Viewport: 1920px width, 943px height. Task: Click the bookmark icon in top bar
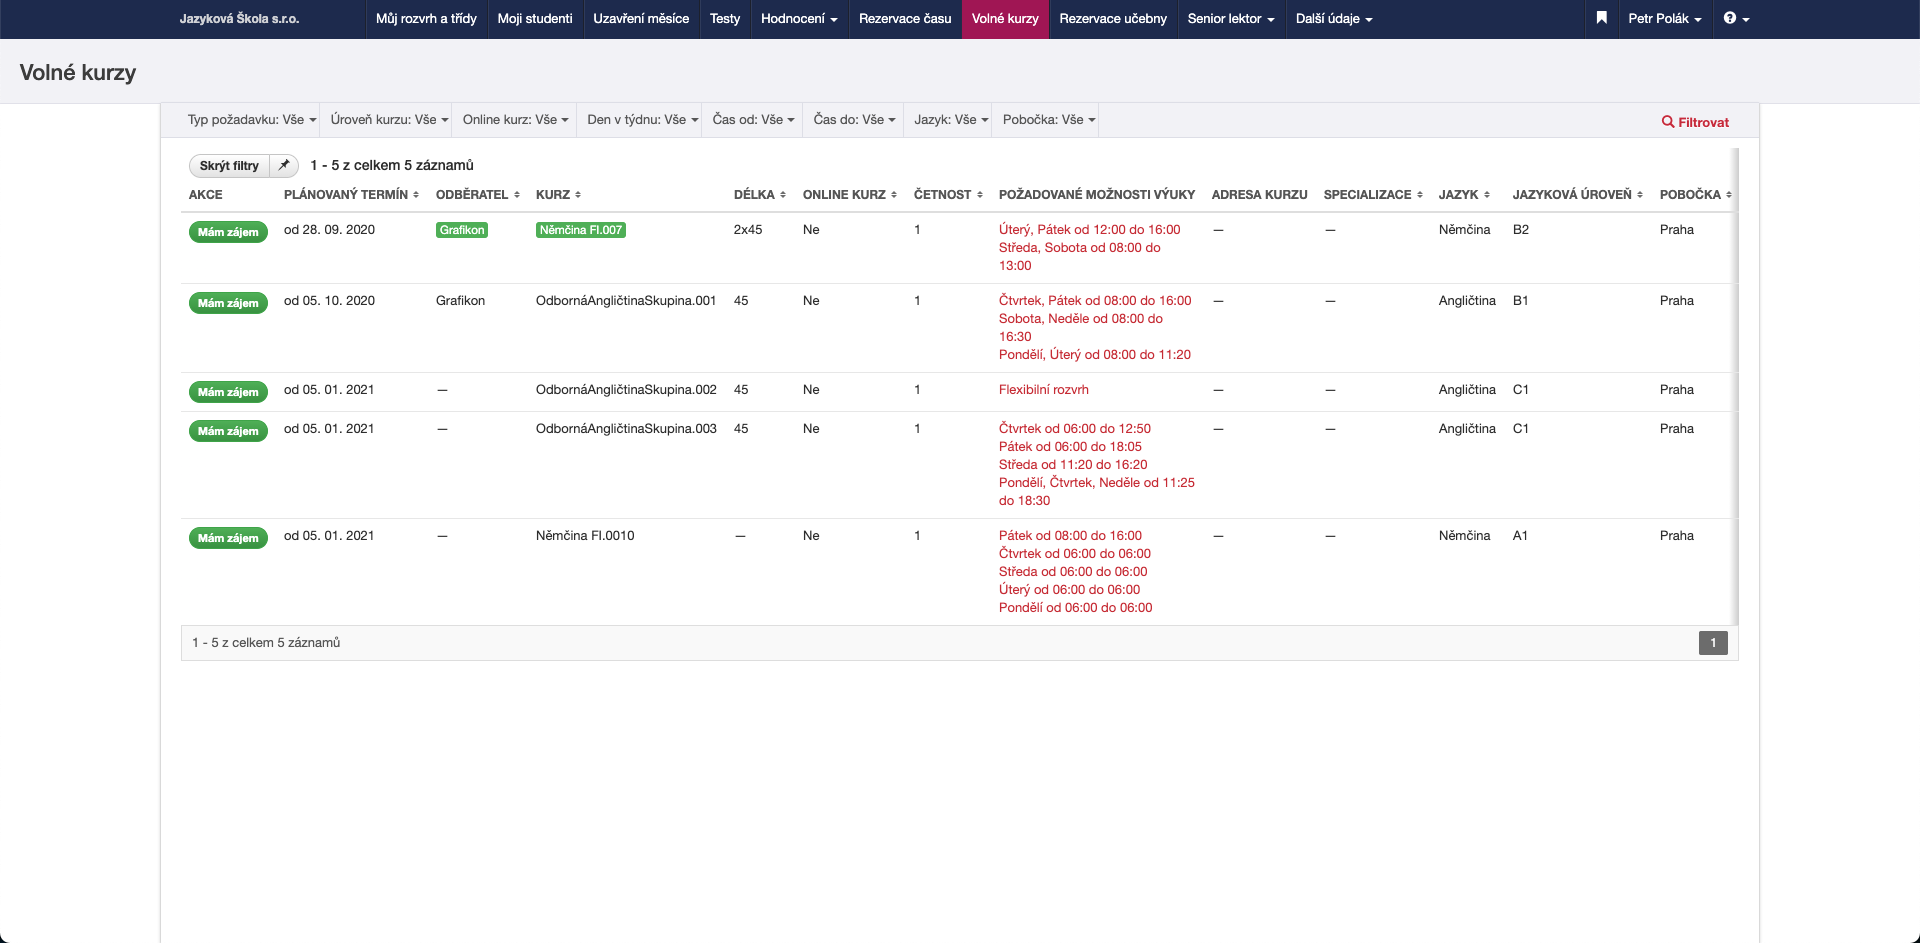(1601, 18)
